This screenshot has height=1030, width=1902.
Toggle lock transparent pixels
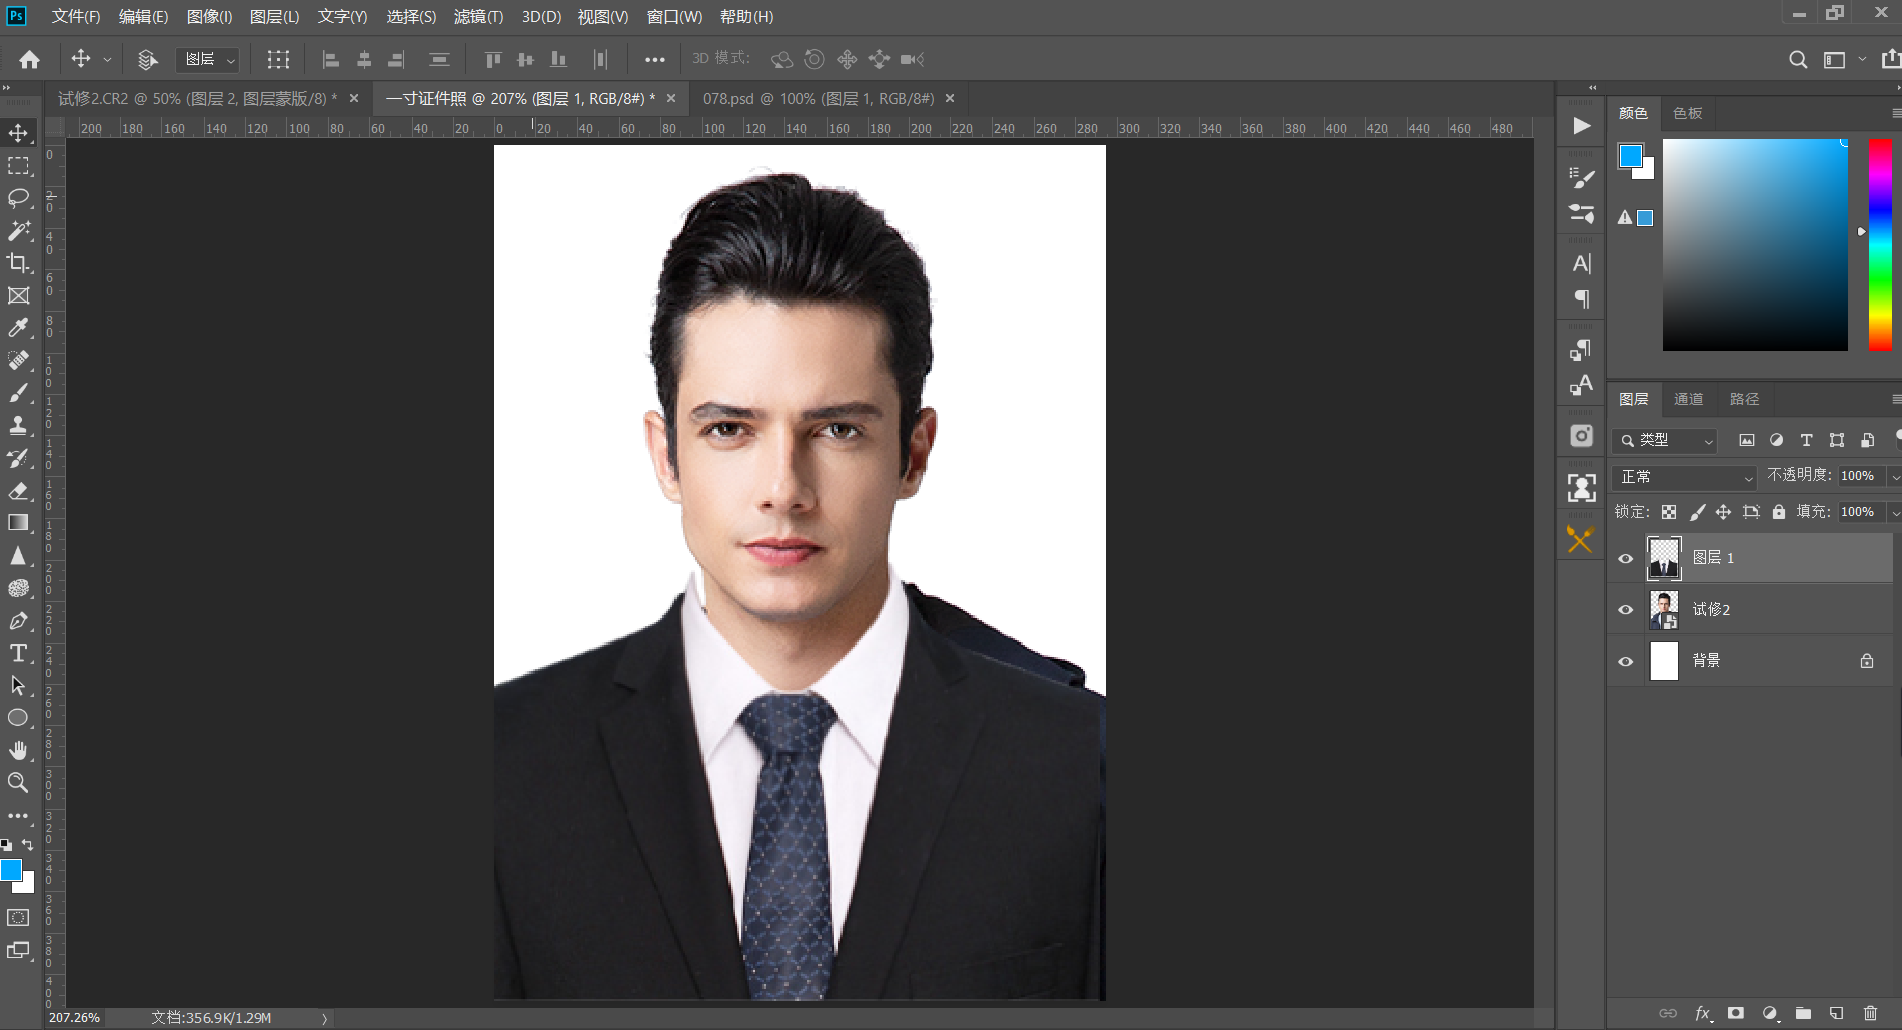coord(1669,512)
